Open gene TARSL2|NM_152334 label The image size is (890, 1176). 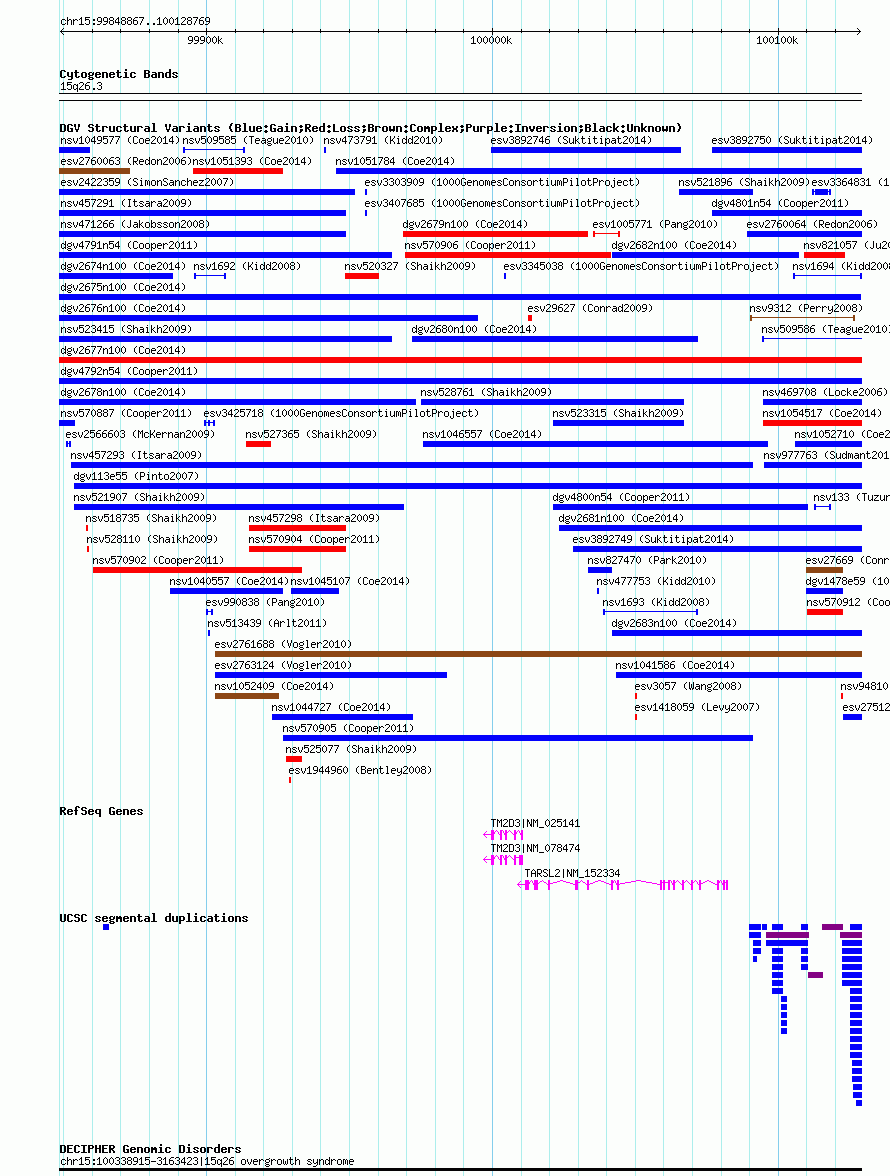click(x=572, y=873)
